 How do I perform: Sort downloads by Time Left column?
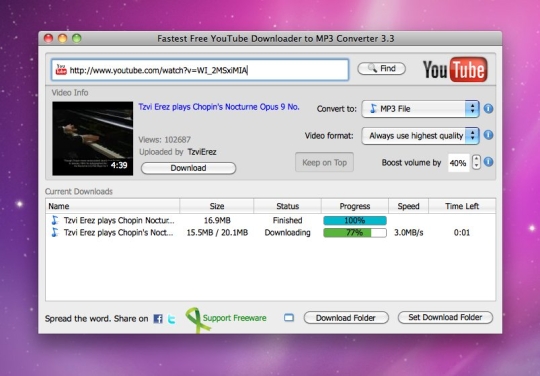[x=462, y=206]
